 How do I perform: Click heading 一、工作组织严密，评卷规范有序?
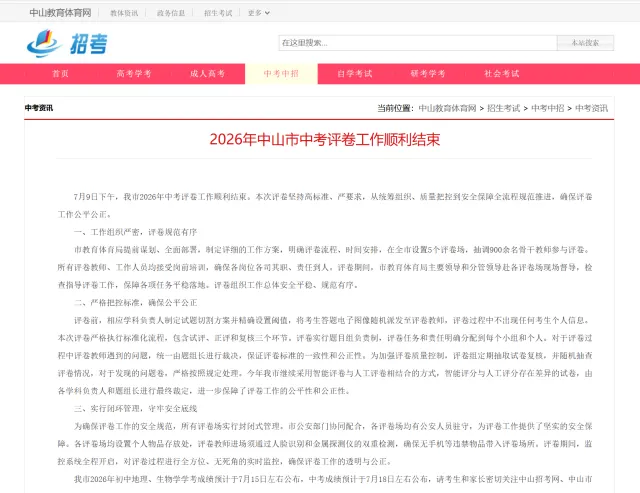136,232
